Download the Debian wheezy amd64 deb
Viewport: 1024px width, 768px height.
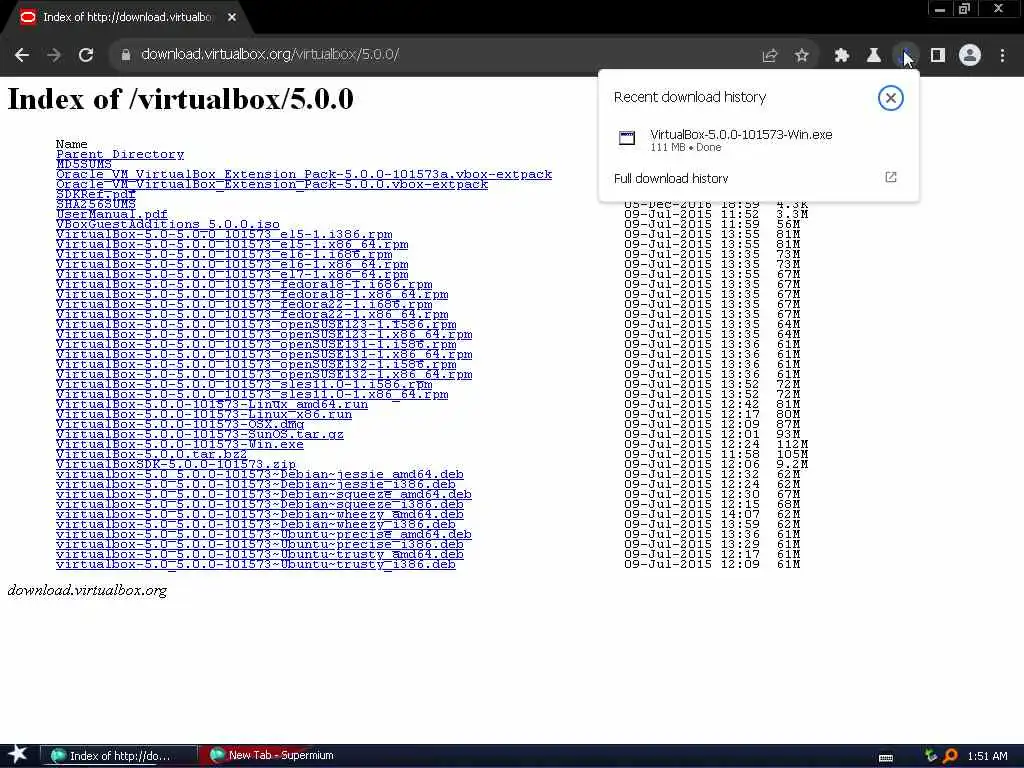(260, 515)
